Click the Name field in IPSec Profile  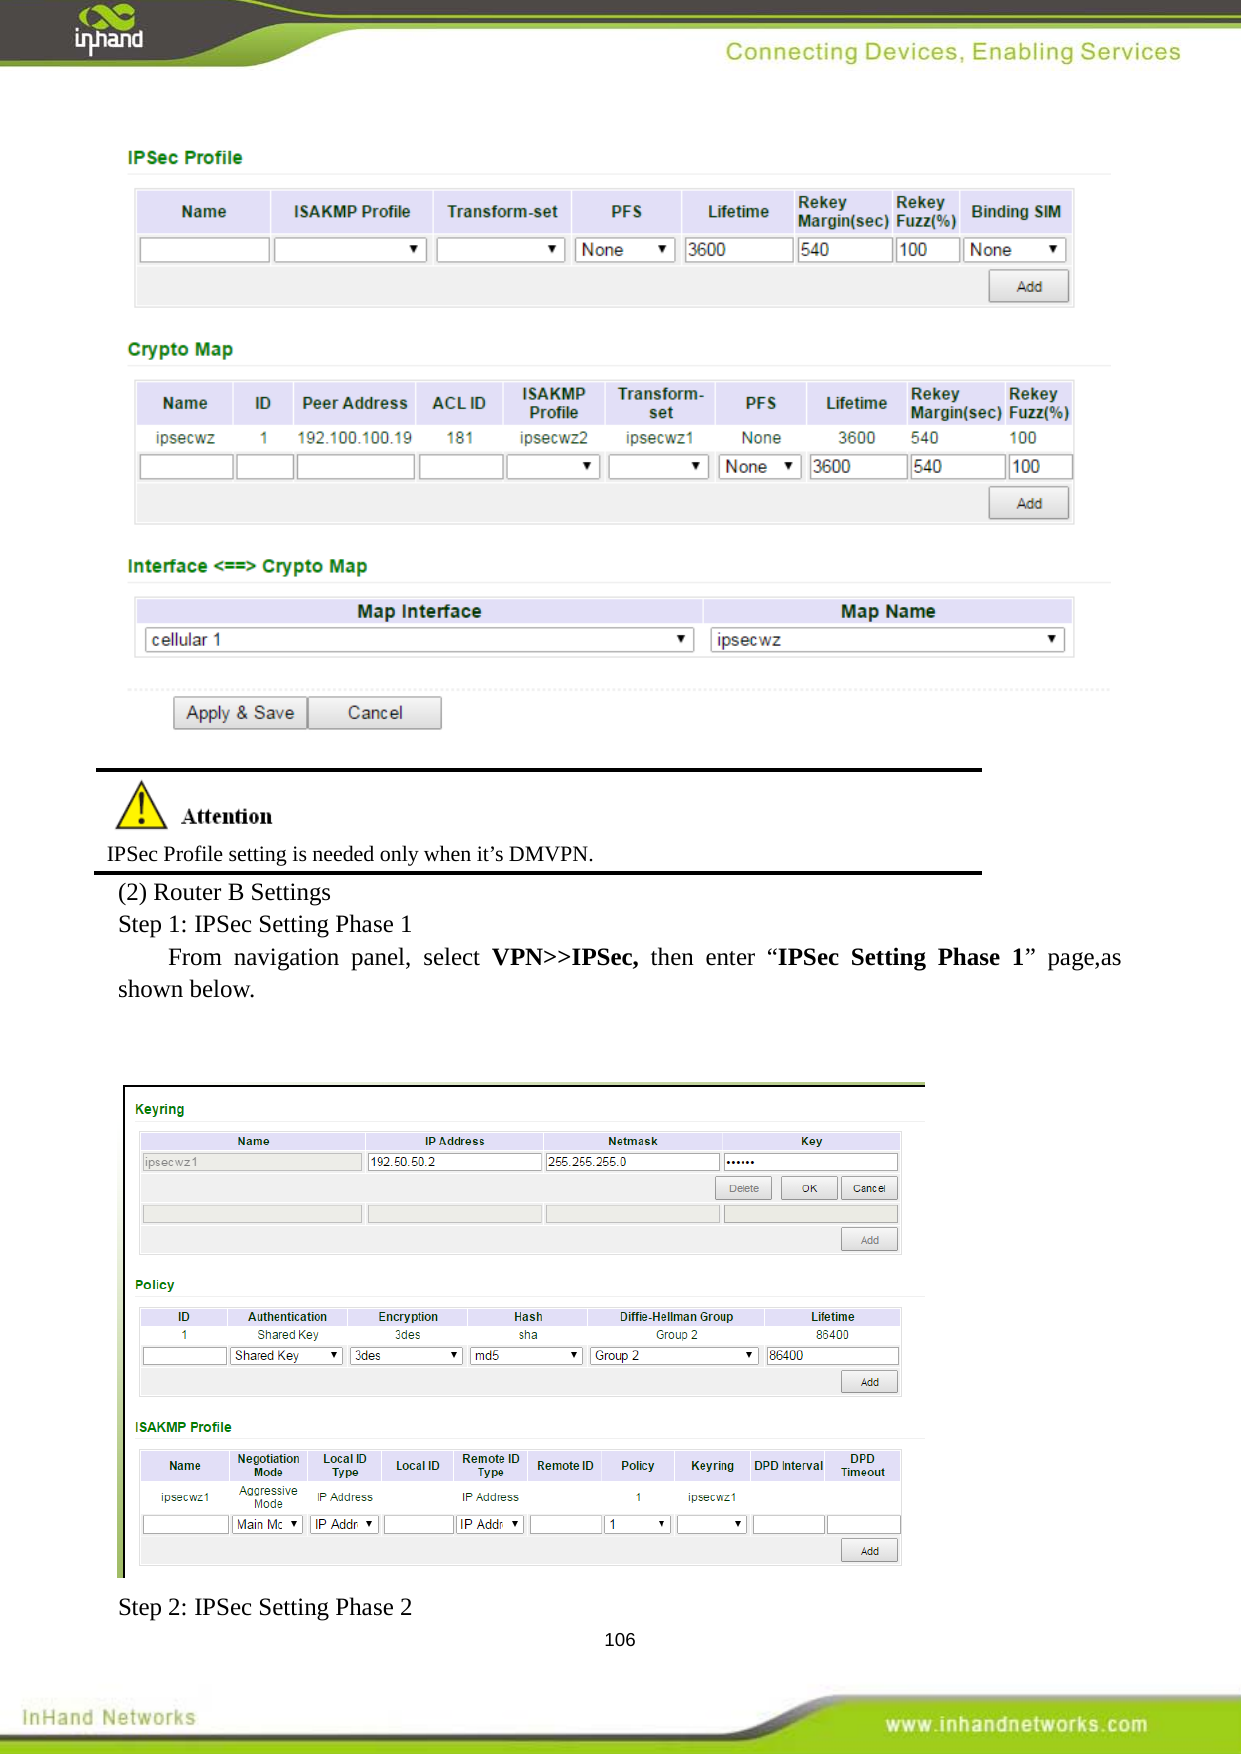[x=204, y=249]
